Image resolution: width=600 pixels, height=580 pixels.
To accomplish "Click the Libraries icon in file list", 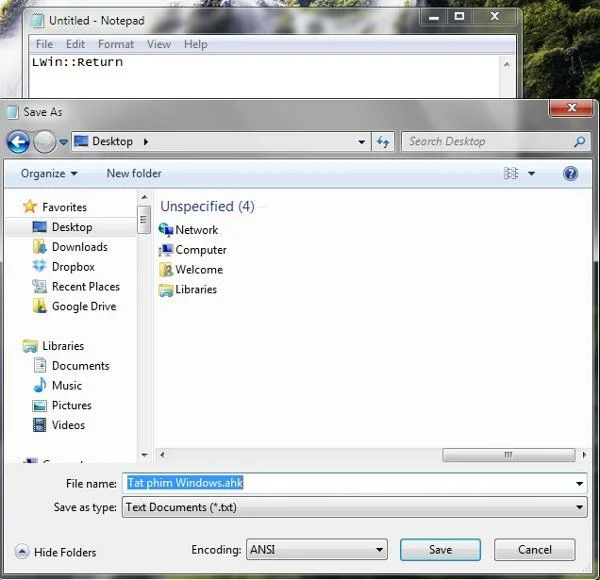I will pos(166,290).
